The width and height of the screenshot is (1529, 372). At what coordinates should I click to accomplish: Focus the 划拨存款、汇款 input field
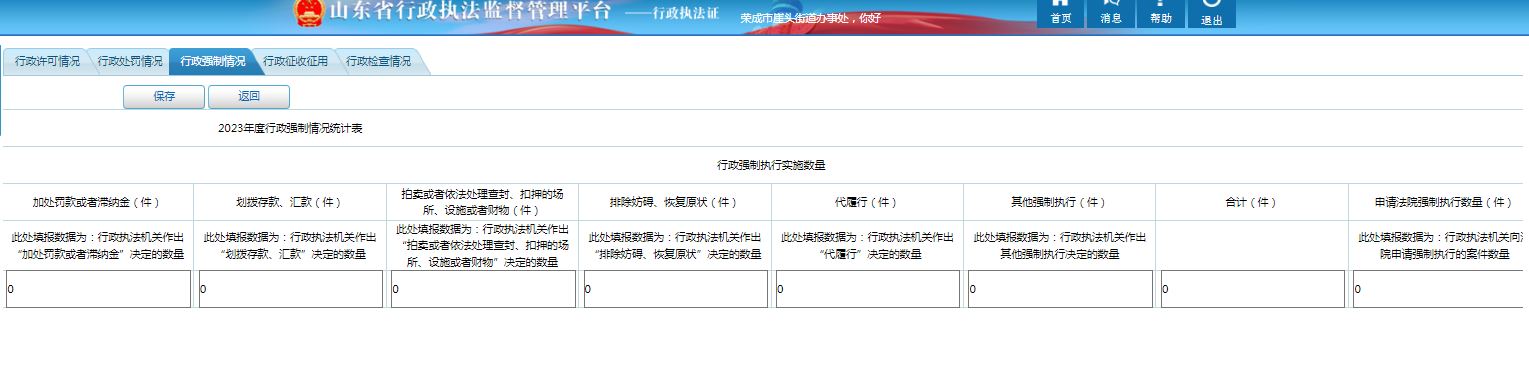[x=290, y=289]
